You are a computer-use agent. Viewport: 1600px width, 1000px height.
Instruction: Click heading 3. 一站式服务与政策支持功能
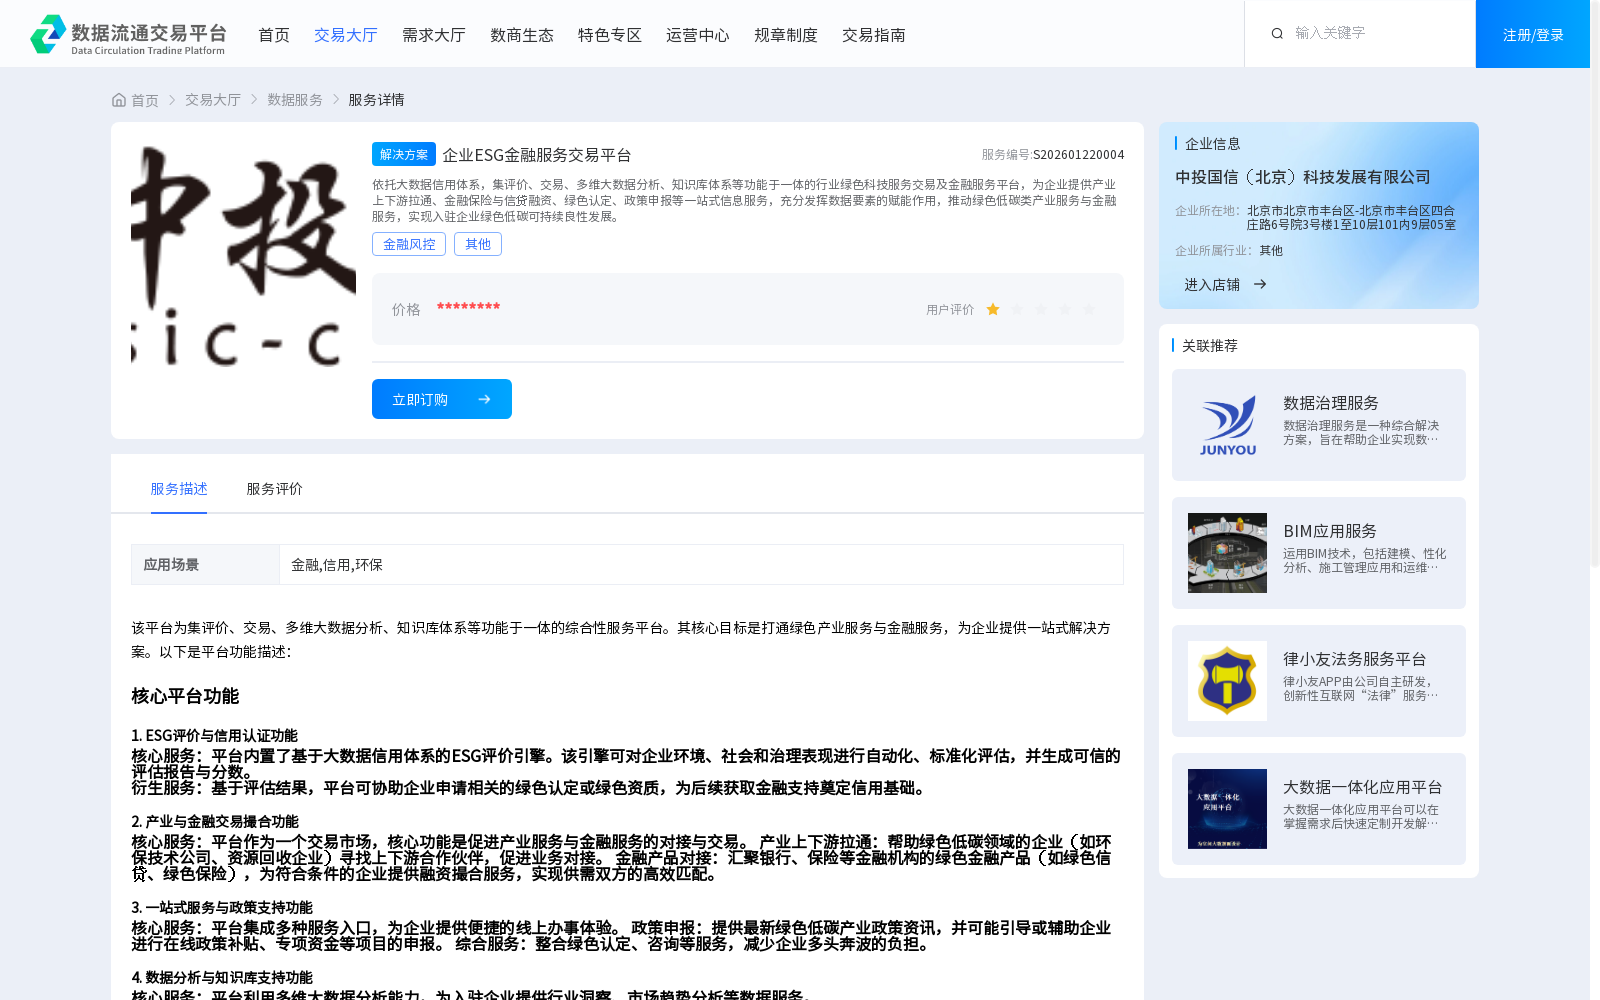coord(222,908)
